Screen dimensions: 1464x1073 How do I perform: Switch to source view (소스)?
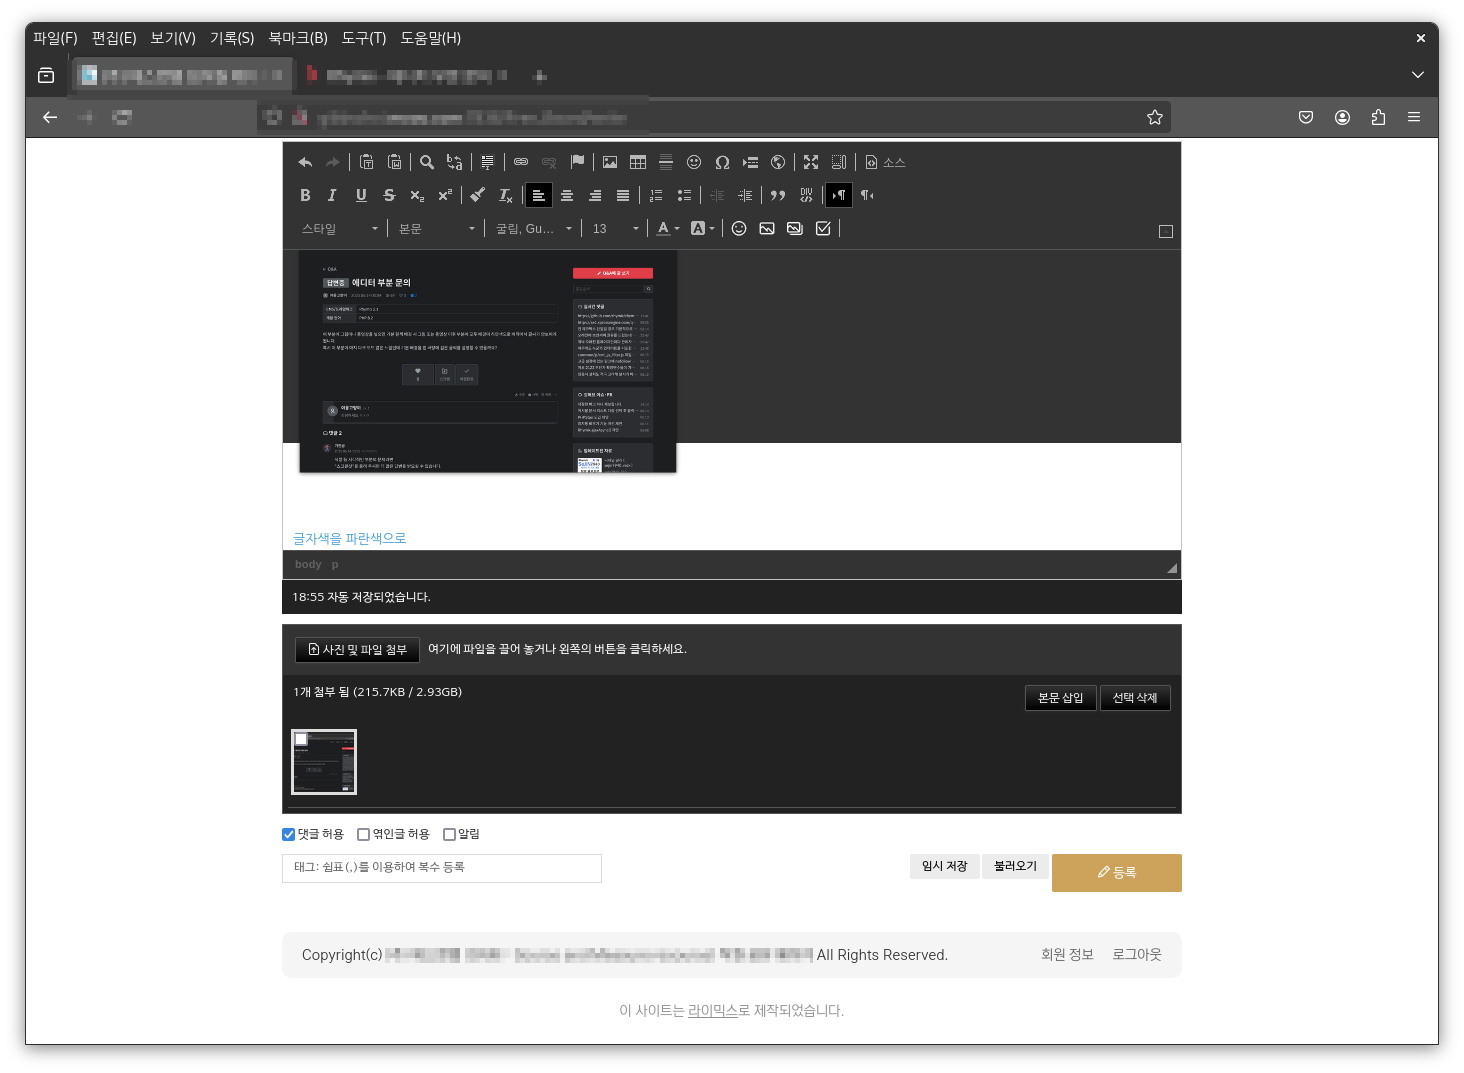[885, 162]
